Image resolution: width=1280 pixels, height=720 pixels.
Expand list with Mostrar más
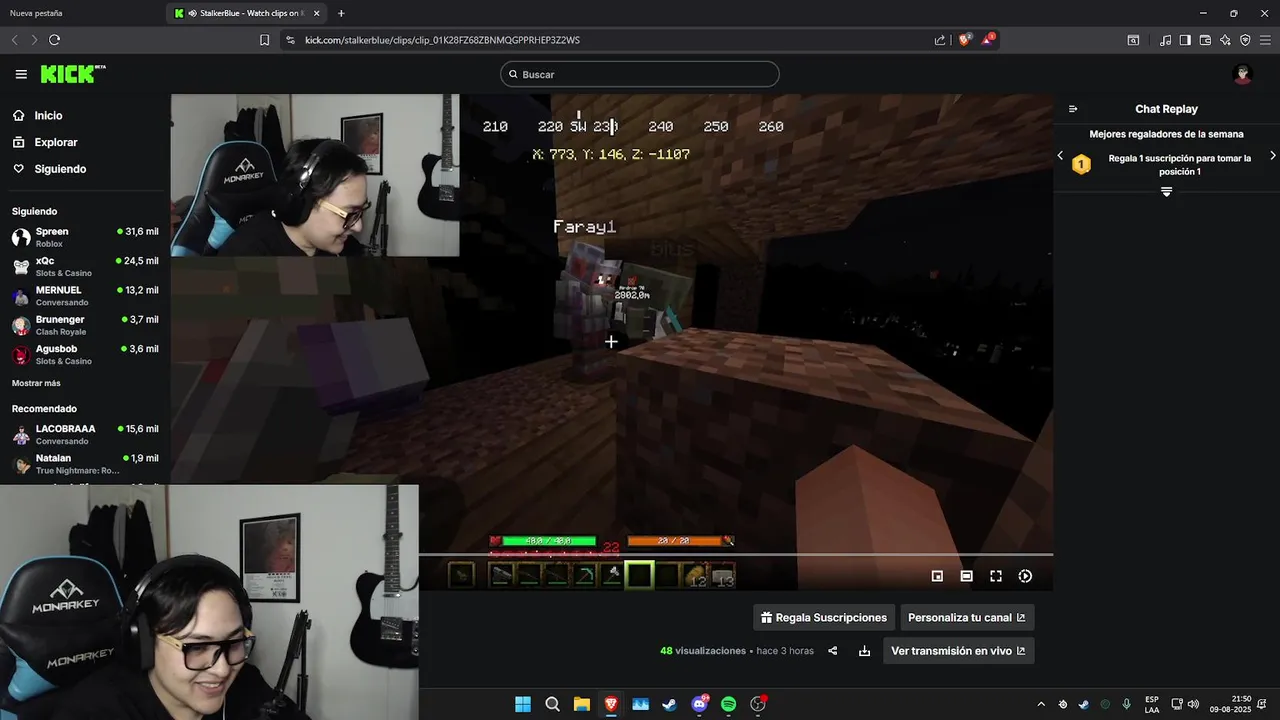point(36,383)
